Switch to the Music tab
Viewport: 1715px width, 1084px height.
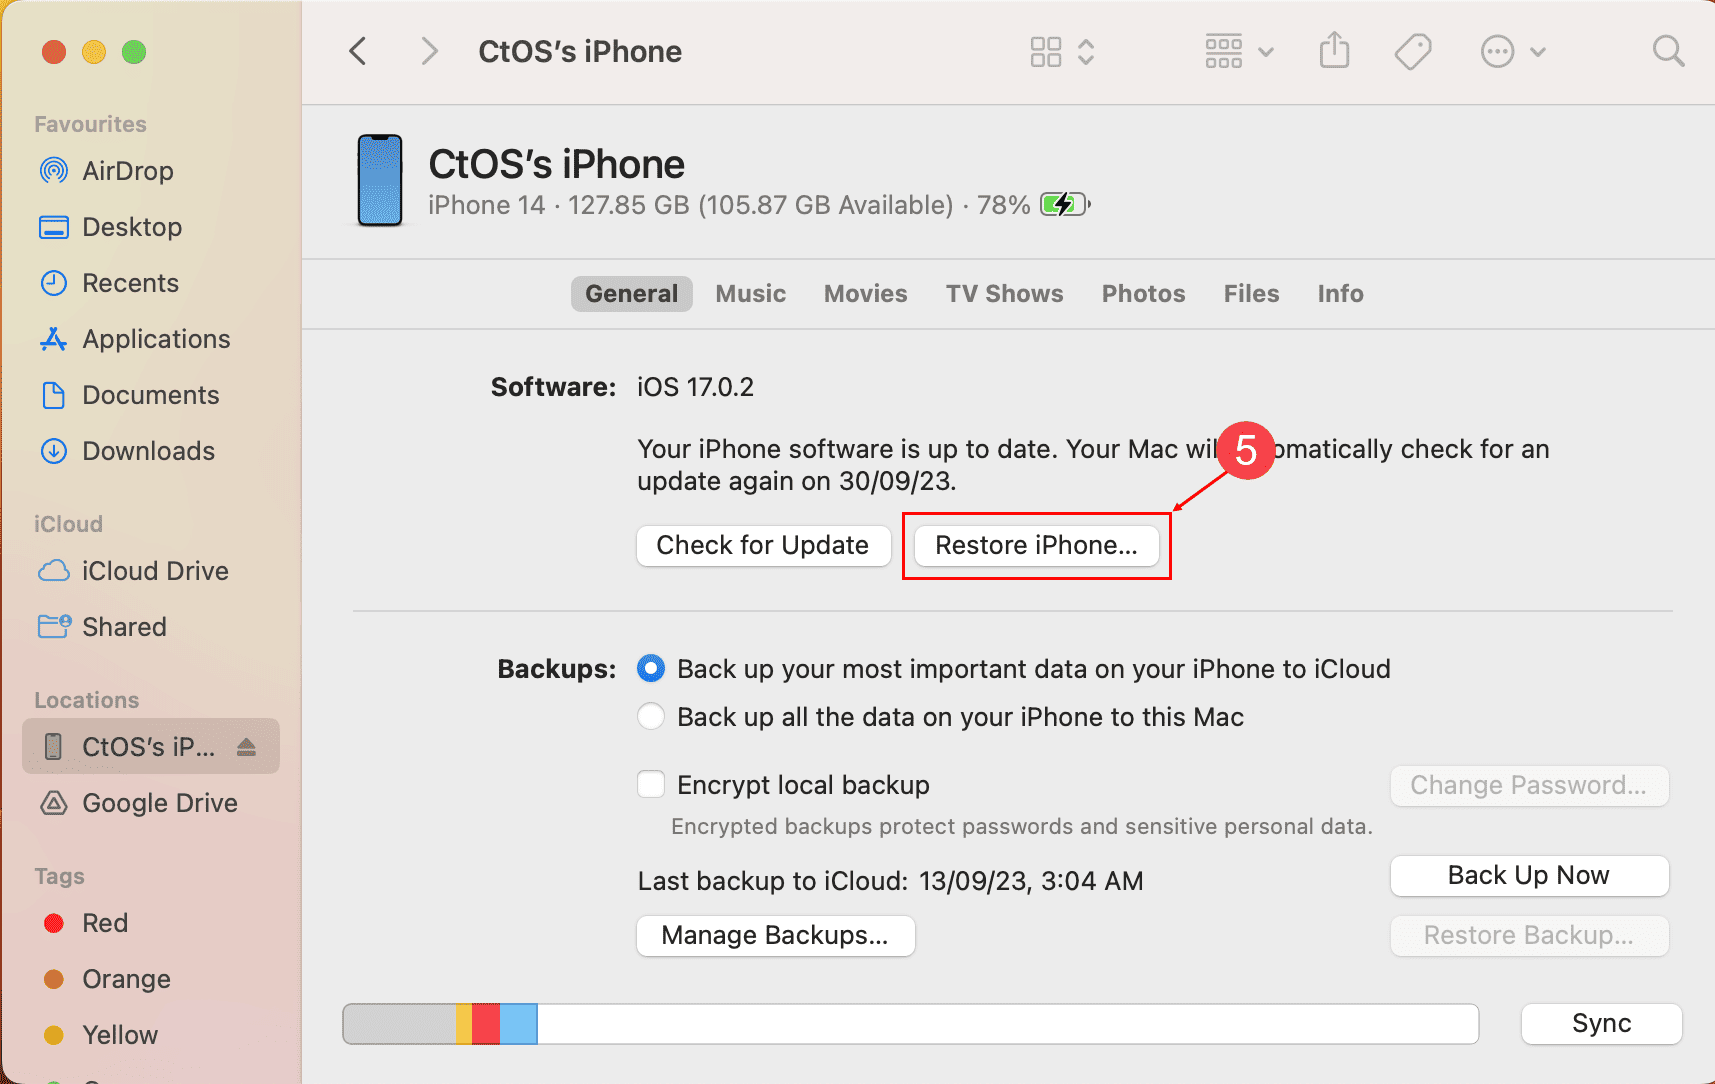pos(750,293)
